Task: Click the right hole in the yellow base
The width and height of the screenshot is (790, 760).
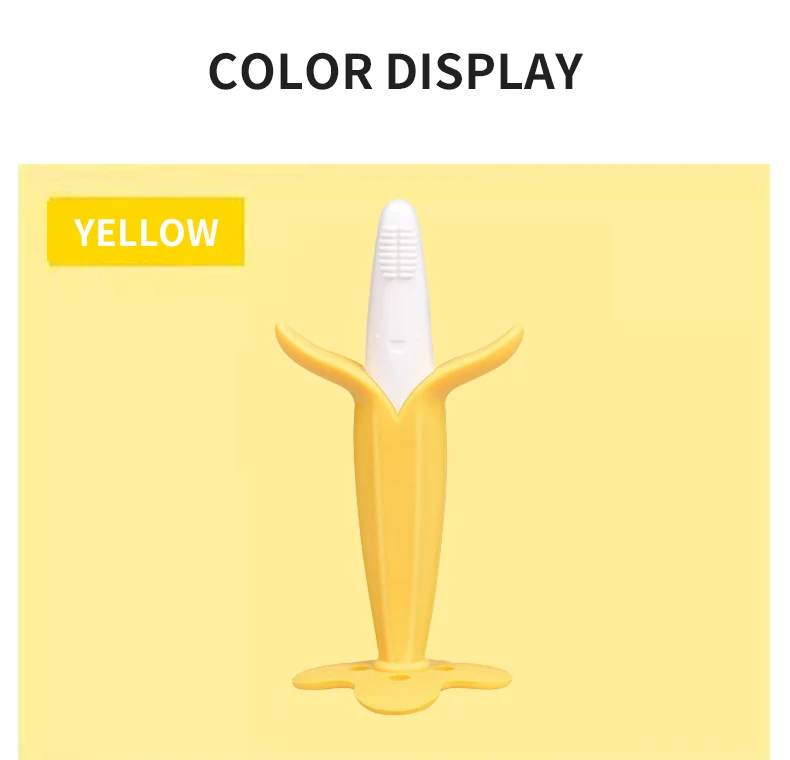Action: 443,669
